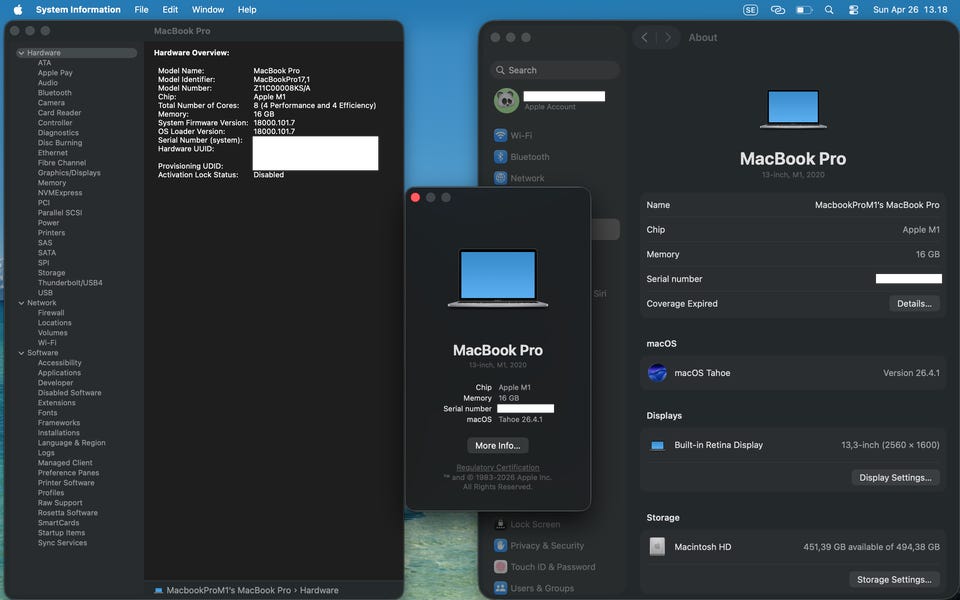Open the File menu
Image resolution: width=960 pixels, height=600 pixels.
[141, 10]
